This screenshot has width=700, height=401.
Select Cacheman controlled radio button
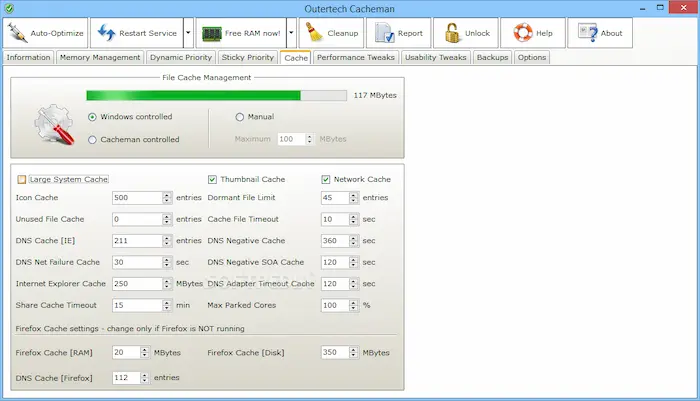(x=92, y=140)
